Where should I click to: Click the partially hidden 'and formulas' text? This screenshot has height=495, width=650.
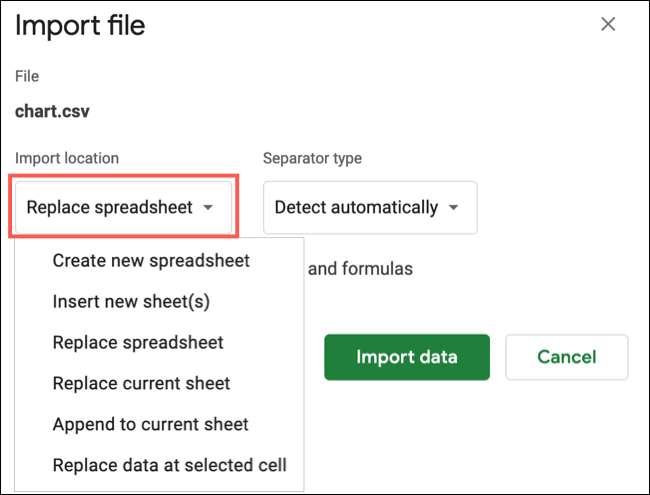360,268
